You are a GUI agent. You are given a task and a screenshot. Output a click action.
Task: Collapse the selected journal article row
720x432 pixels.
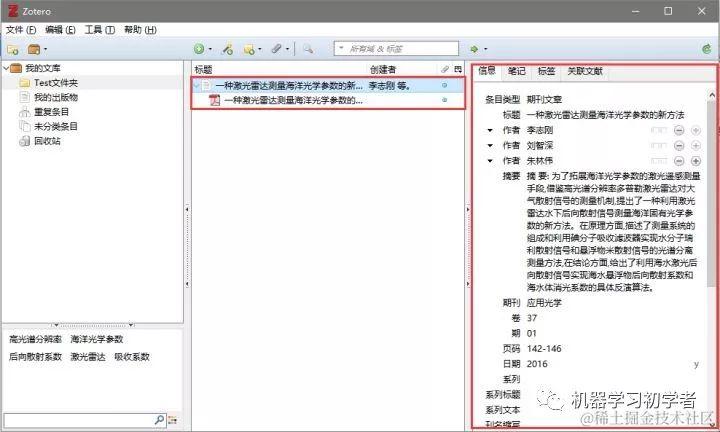tap(197, 85)
